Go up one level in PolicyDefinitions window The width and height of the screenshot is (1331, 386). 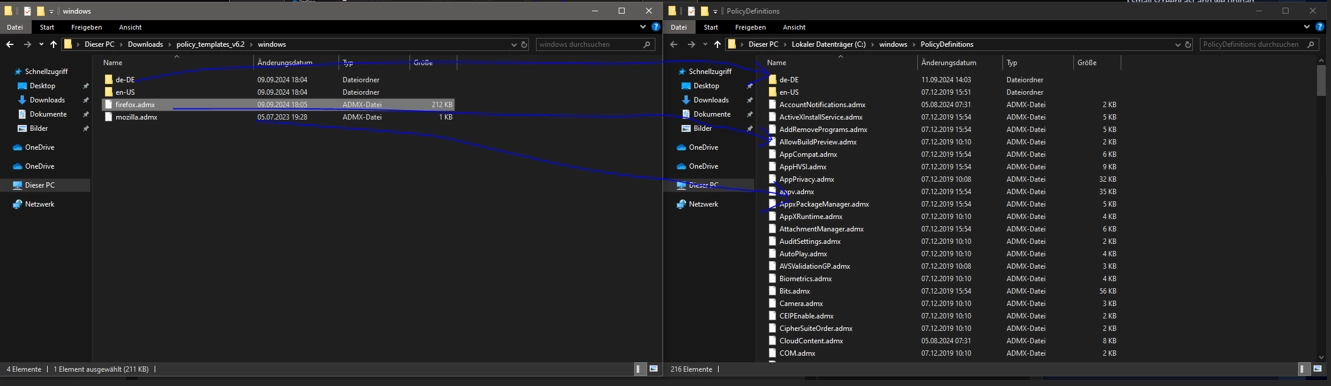pyautogui.click(x=717, y=44)
